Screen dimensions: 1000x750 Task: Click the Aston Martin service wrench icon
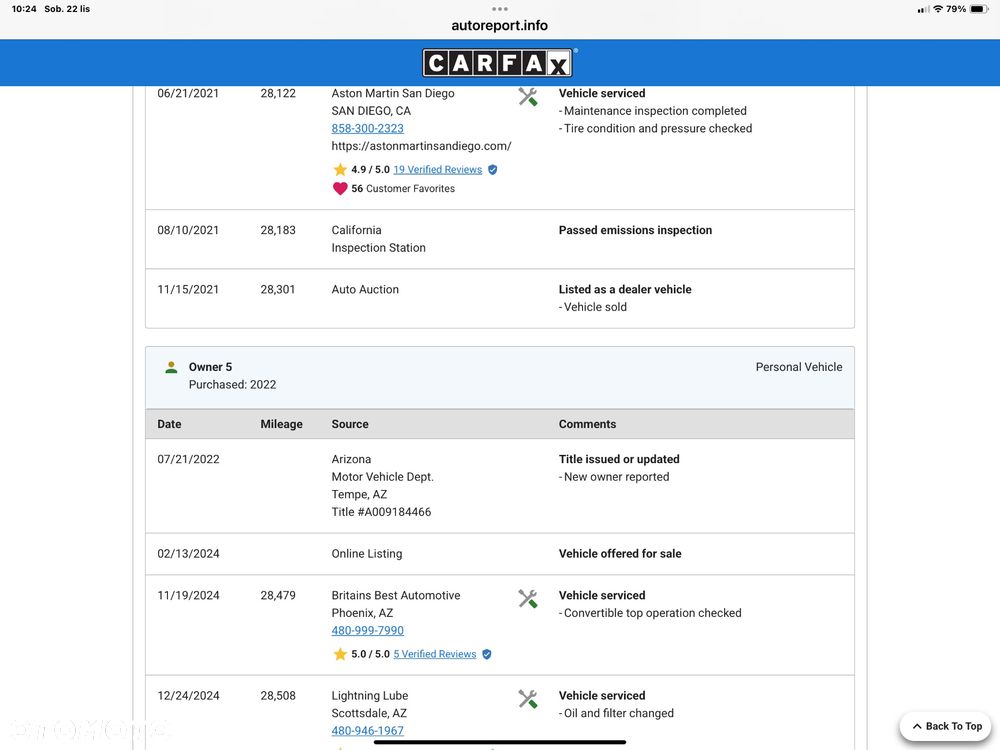click(528, 97)
